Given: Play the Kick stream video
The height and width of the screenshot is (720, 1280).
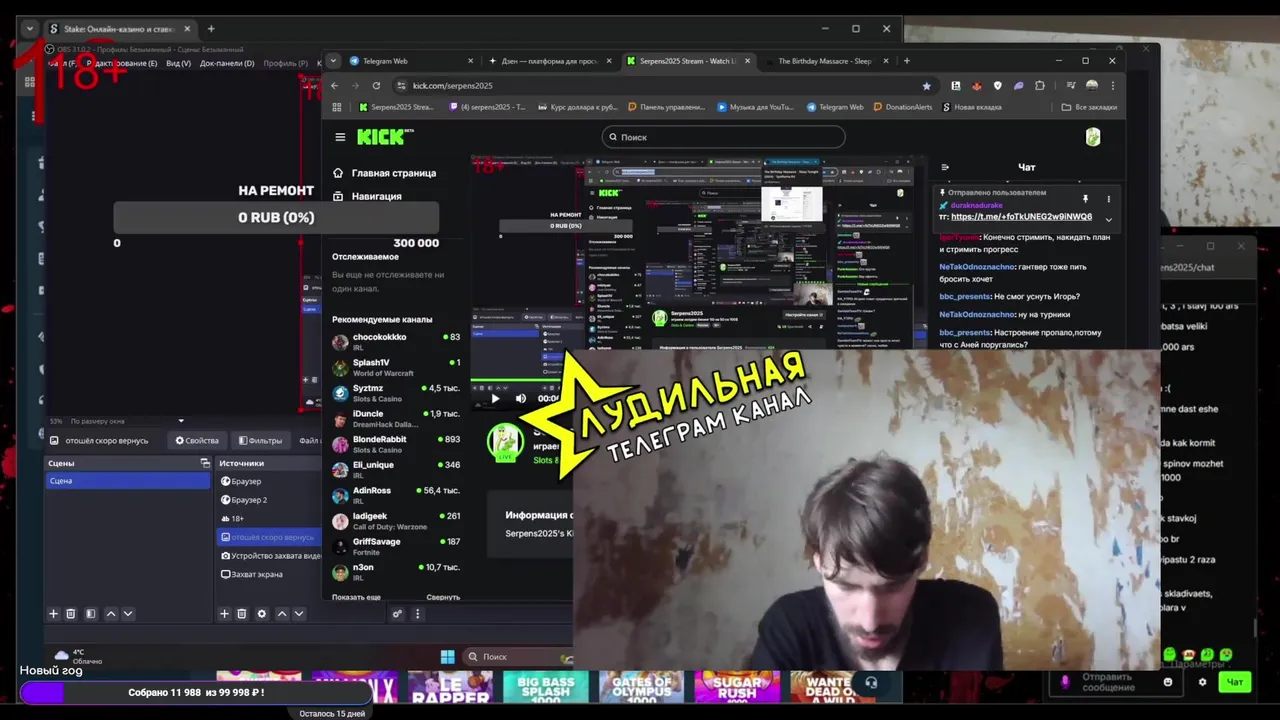Looking at the screenshot, I should click(495, 398).
